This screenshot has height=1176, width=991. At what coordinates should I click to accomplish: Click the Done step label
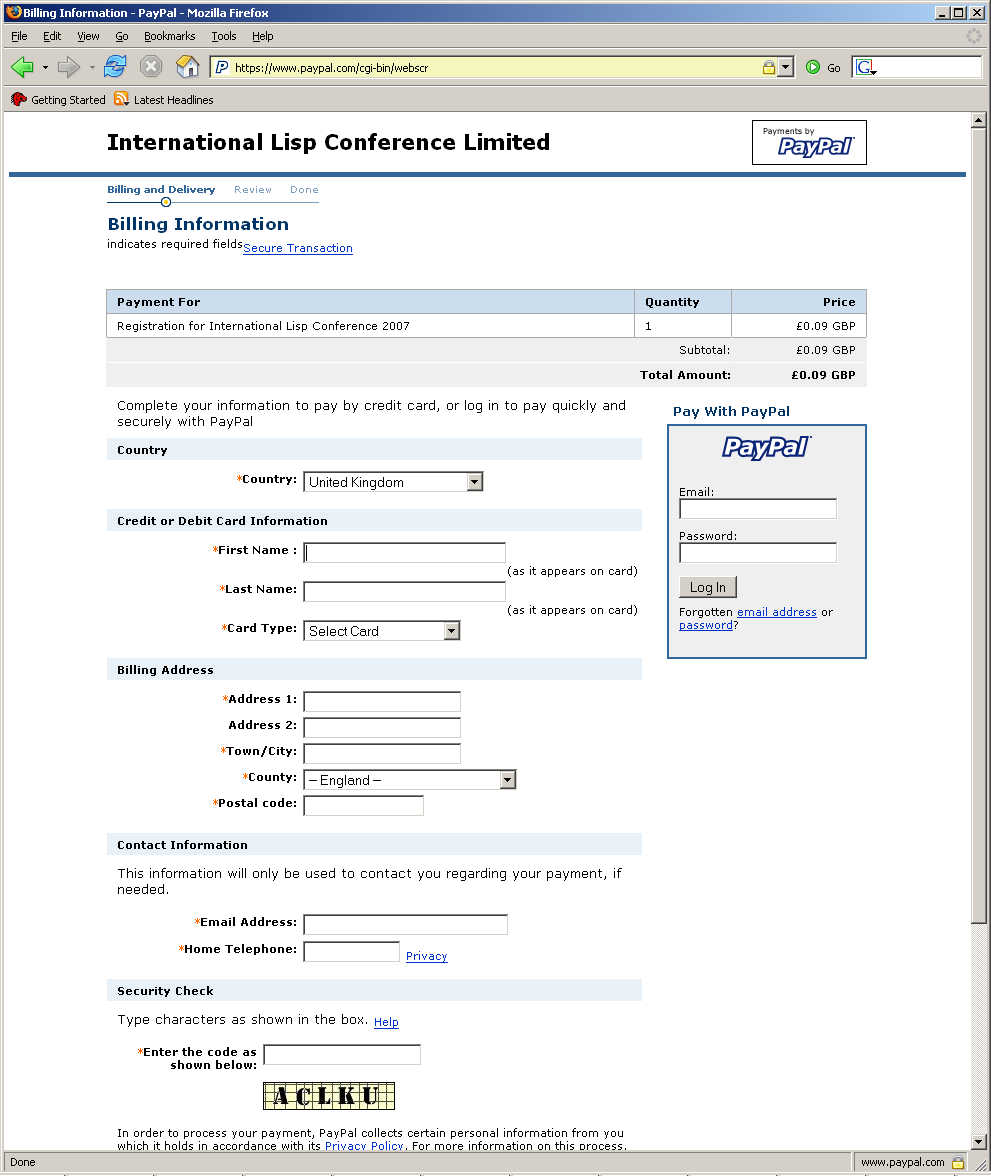305,190
